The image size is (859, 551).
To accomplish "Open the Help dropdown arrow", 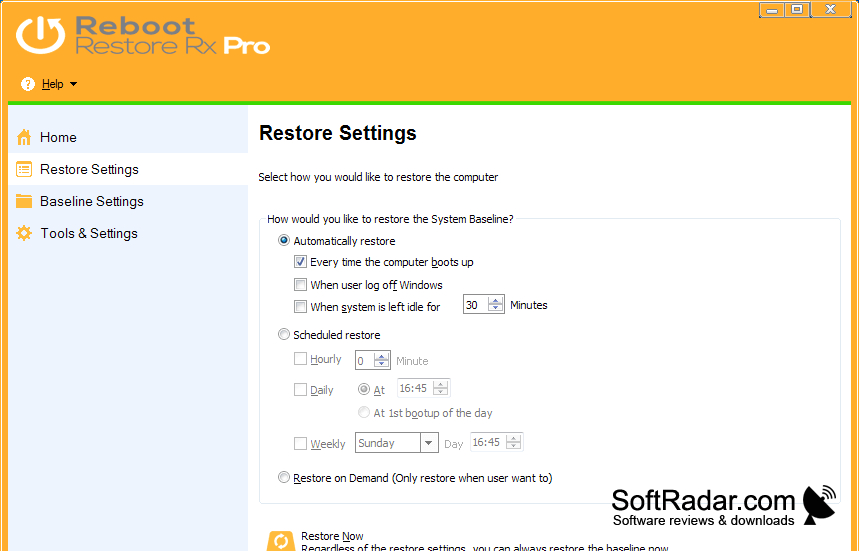I will pos(73,84).
